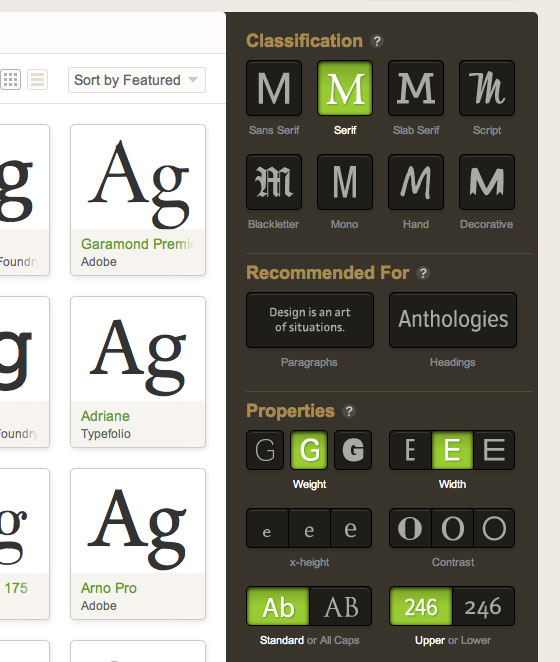Open the Sort by Featured dropdown
This screenshot has width=560, height=662.
coord(137,80)
